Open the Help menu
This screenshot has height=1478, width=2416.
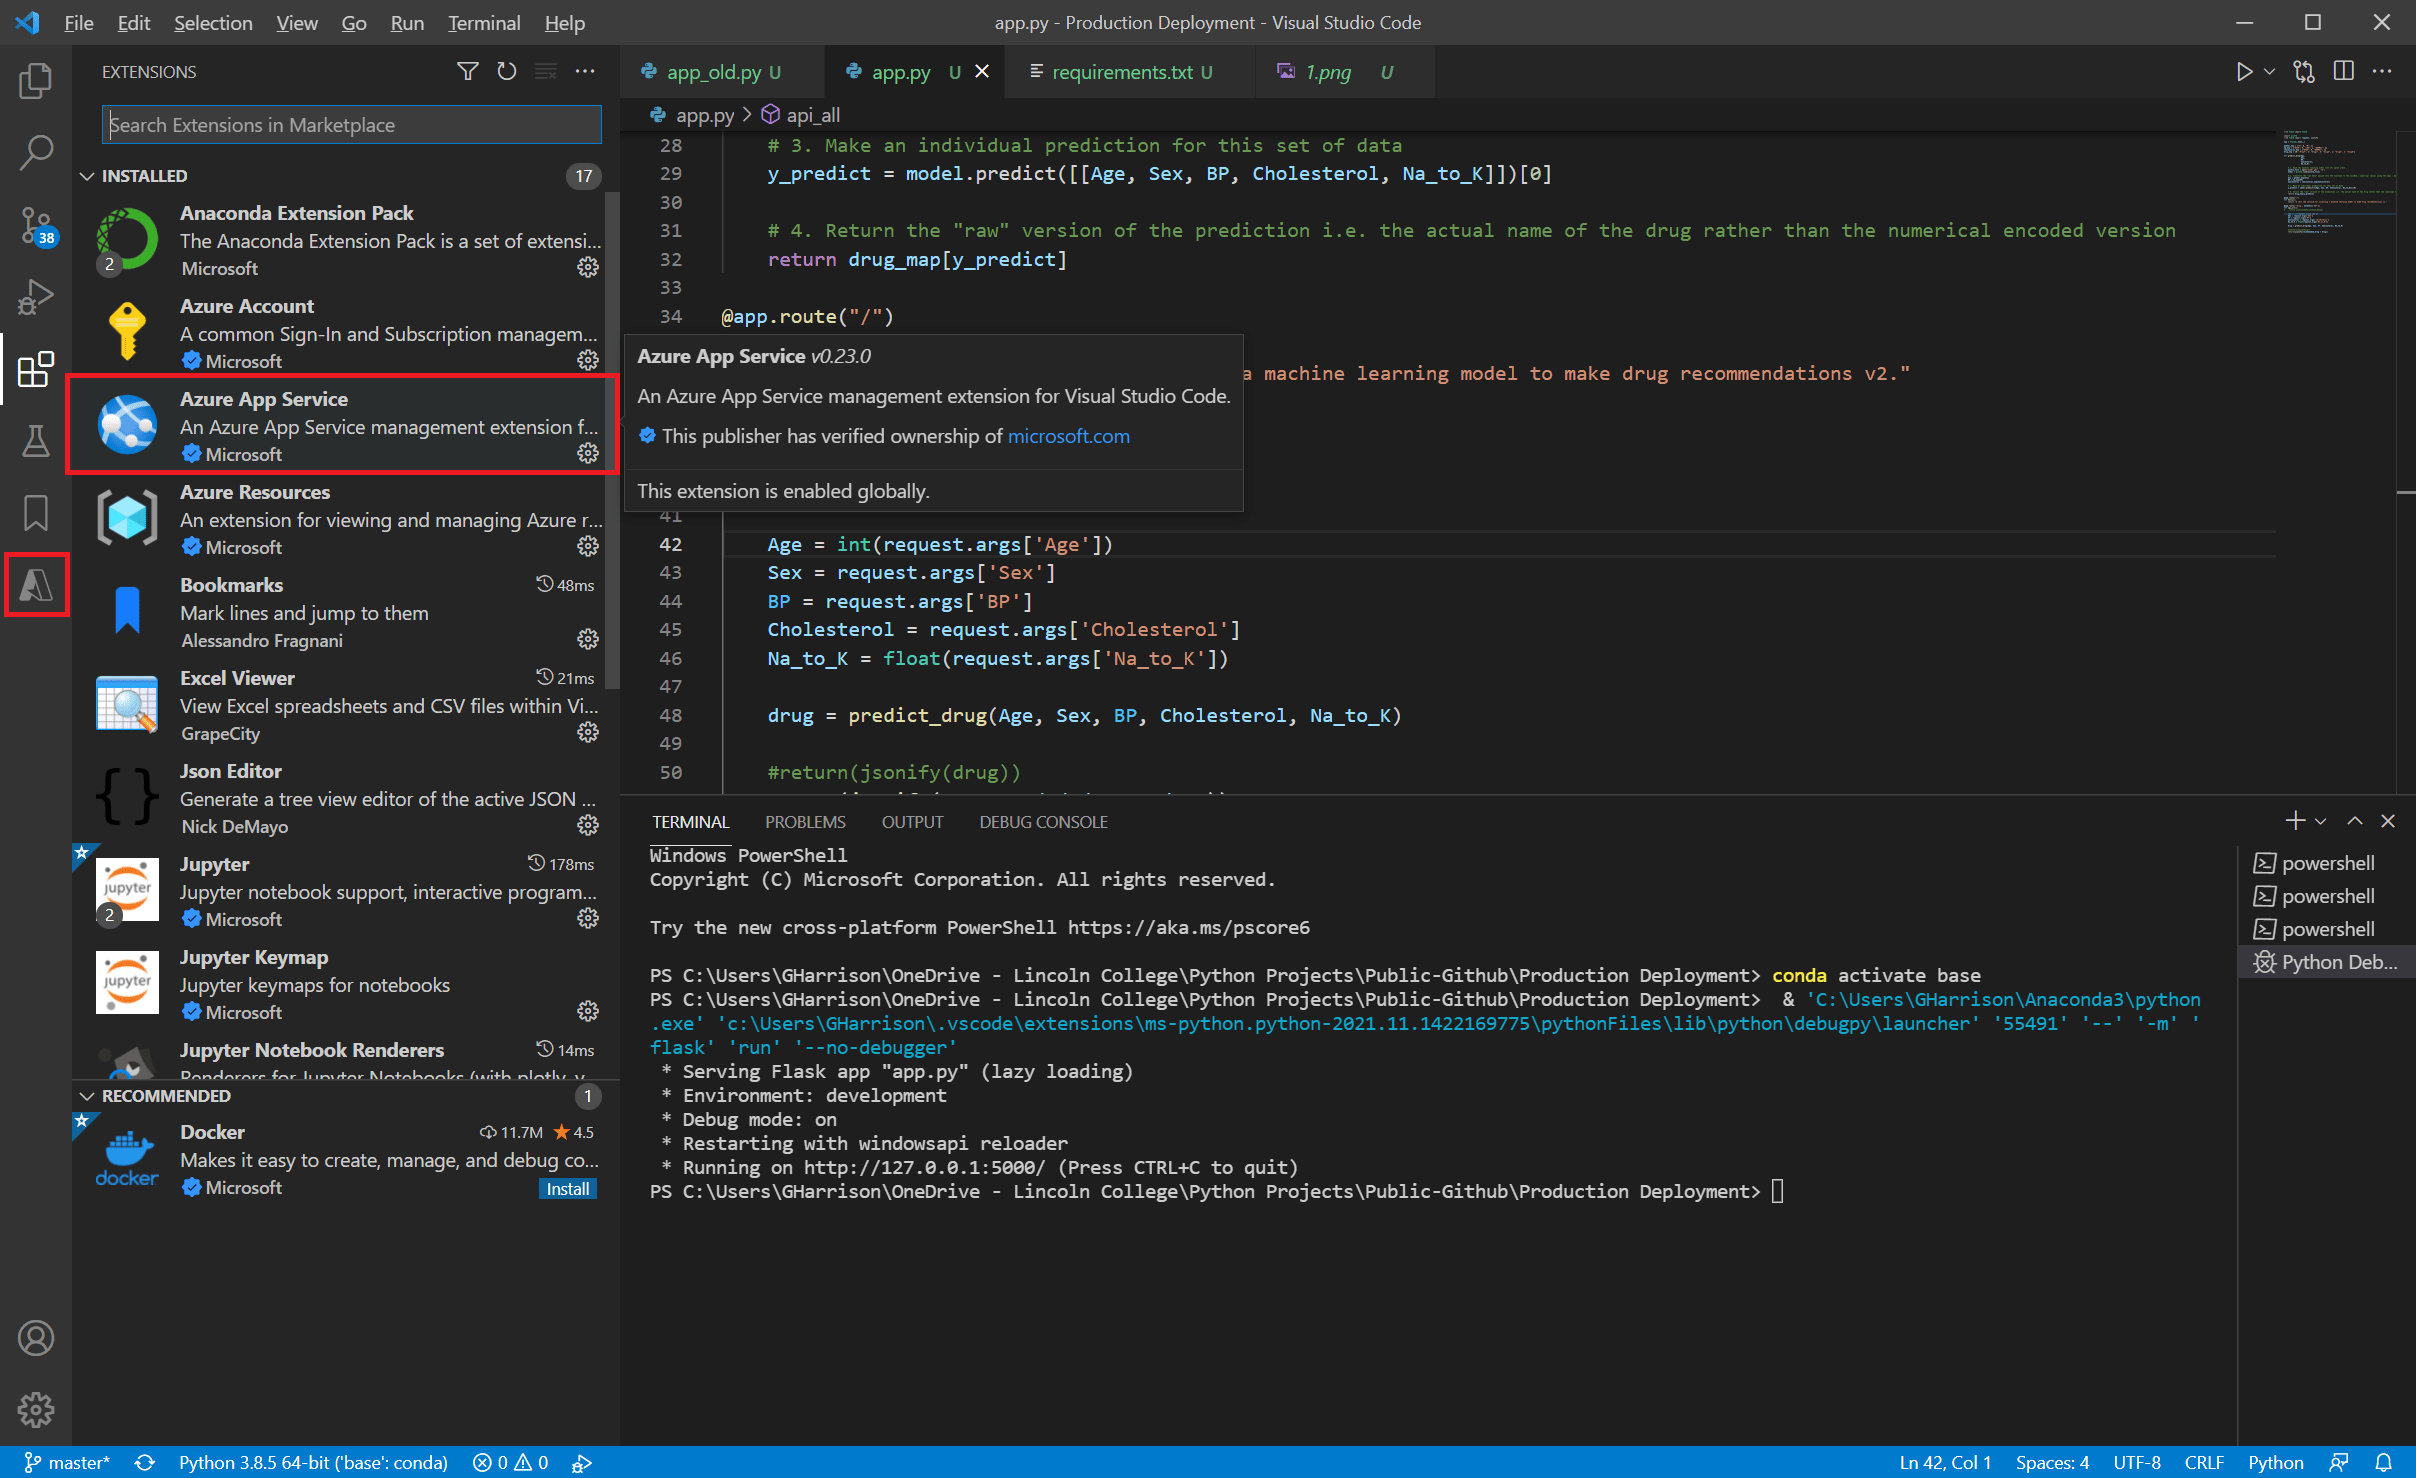tap(565, 23)
